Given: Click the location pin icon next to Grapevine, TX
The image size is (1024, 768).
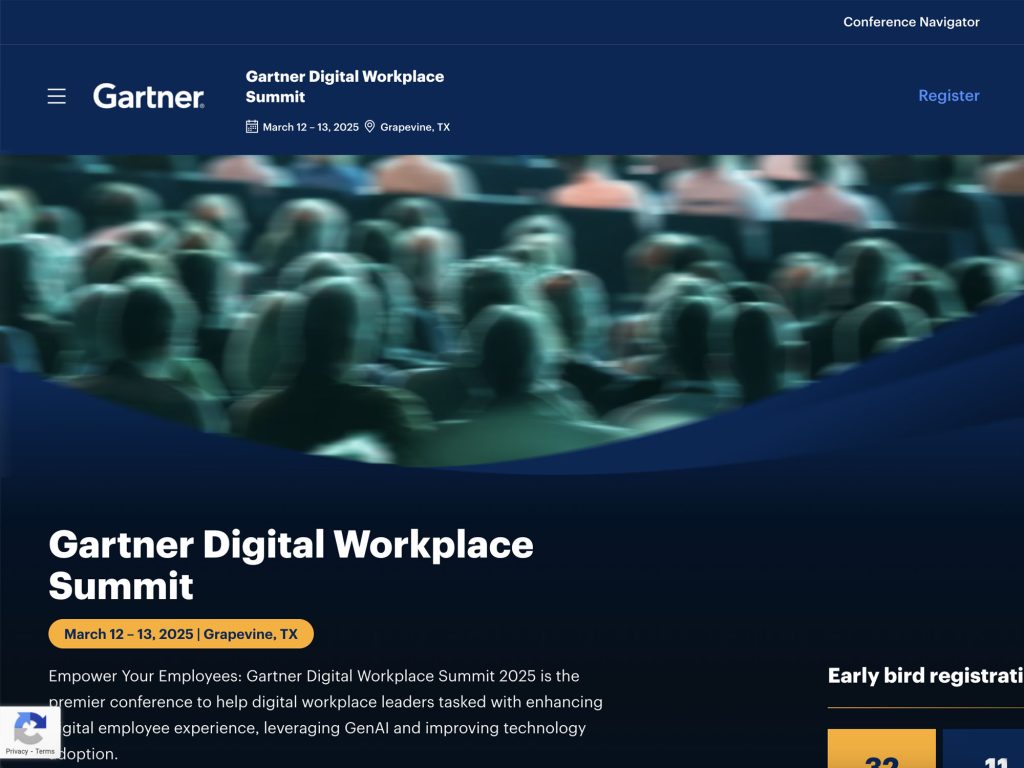Looking at the screenshot, I should coord(370,127).
